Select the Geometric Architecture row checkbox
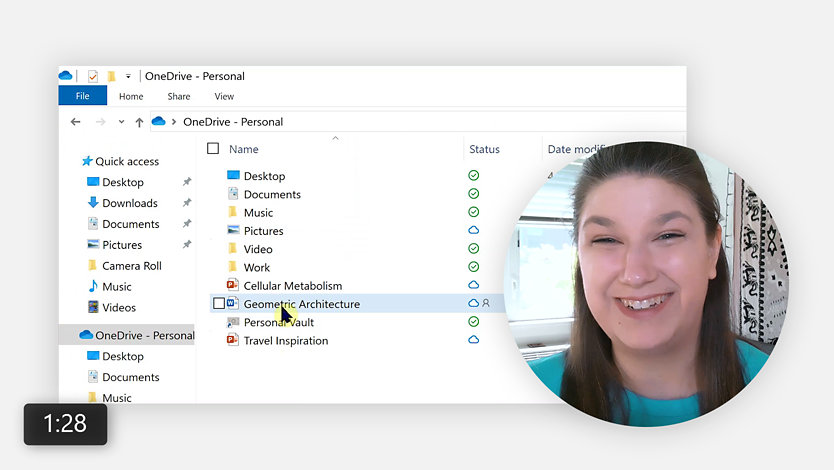Screen dimensions: 834x470 (219, 303)
